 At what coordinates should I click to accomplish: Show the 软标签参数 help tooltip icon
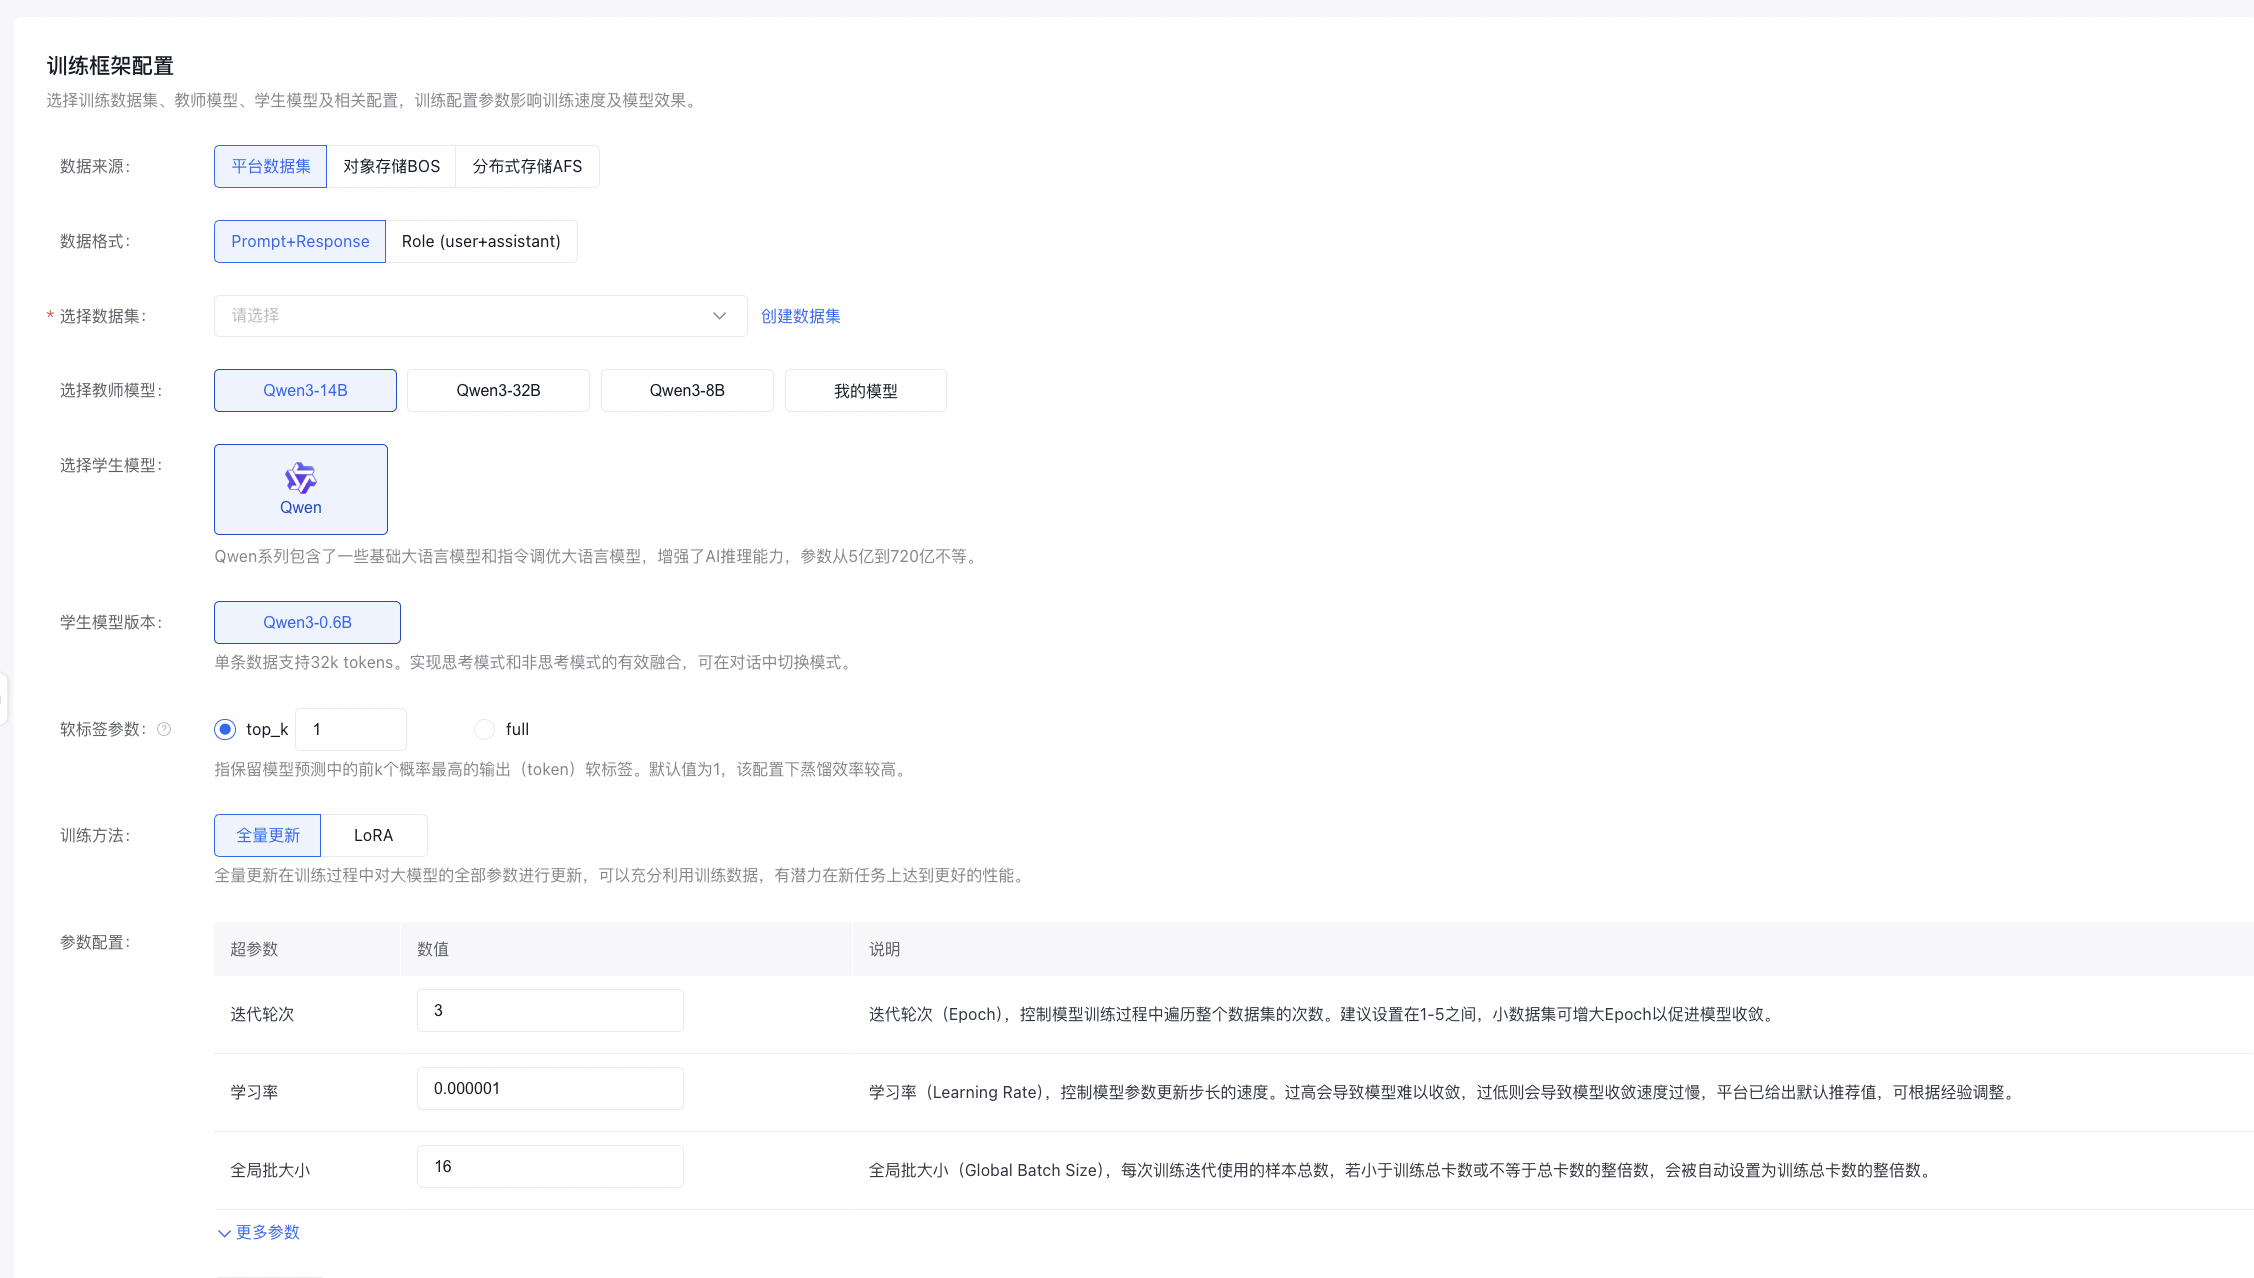point(164,729)
